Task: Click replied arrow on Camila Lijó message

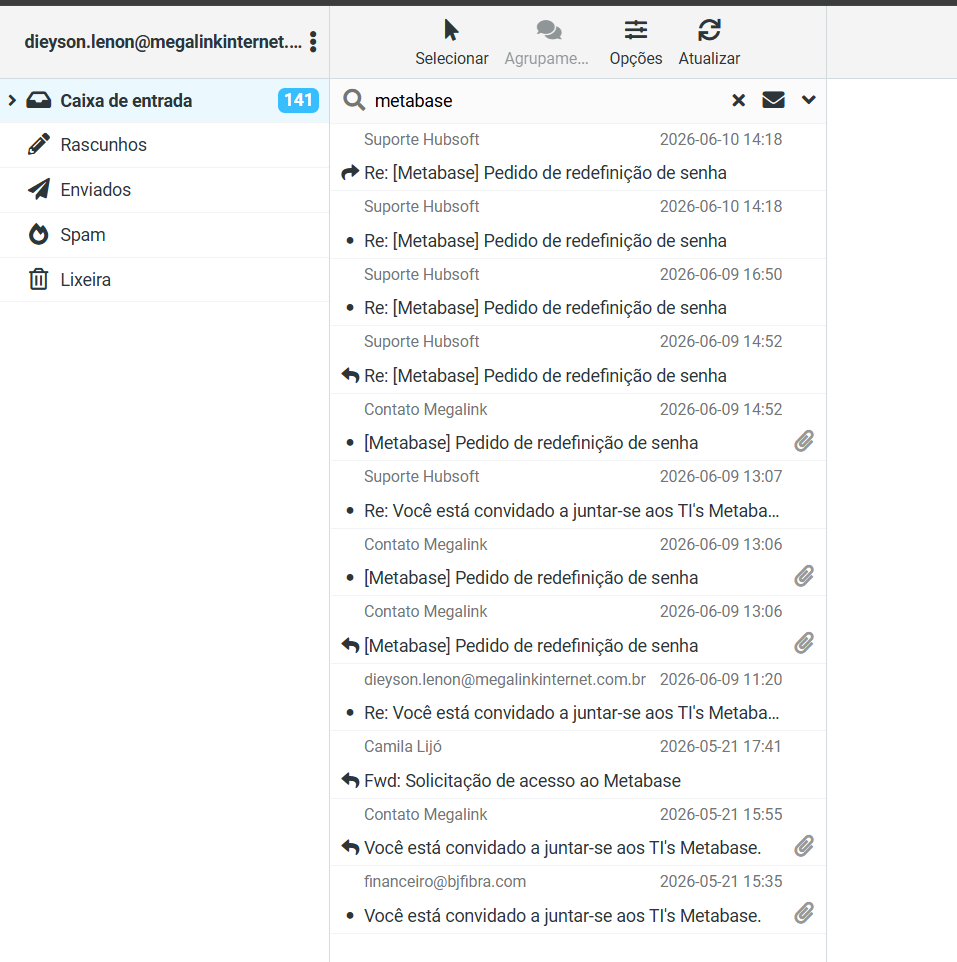Action: [x=350, y=780]
